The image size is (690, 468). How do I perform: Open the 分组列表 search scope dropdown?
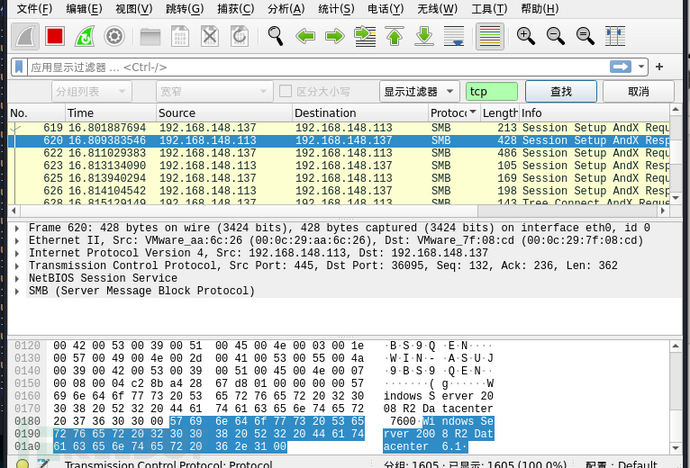pyautogui.click(x=92, y=91)
